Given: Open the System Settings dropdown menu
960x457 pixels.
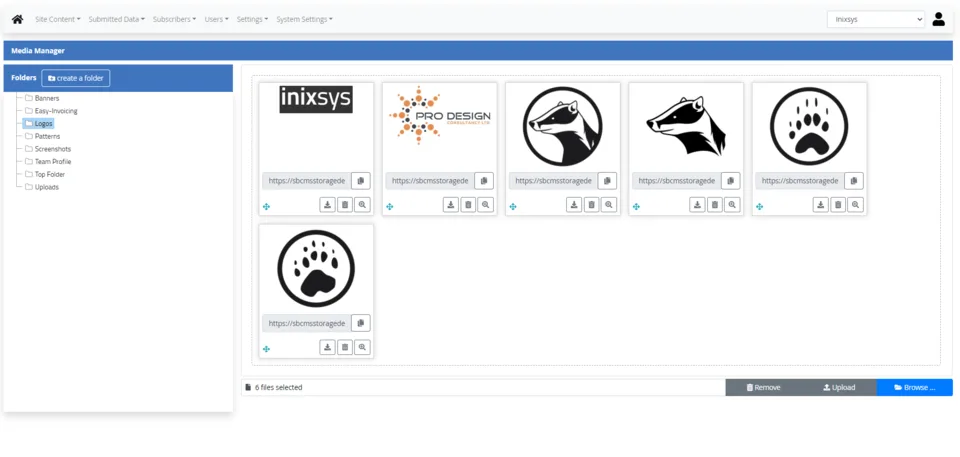Looking at the screenshot, I should point(304,19).
